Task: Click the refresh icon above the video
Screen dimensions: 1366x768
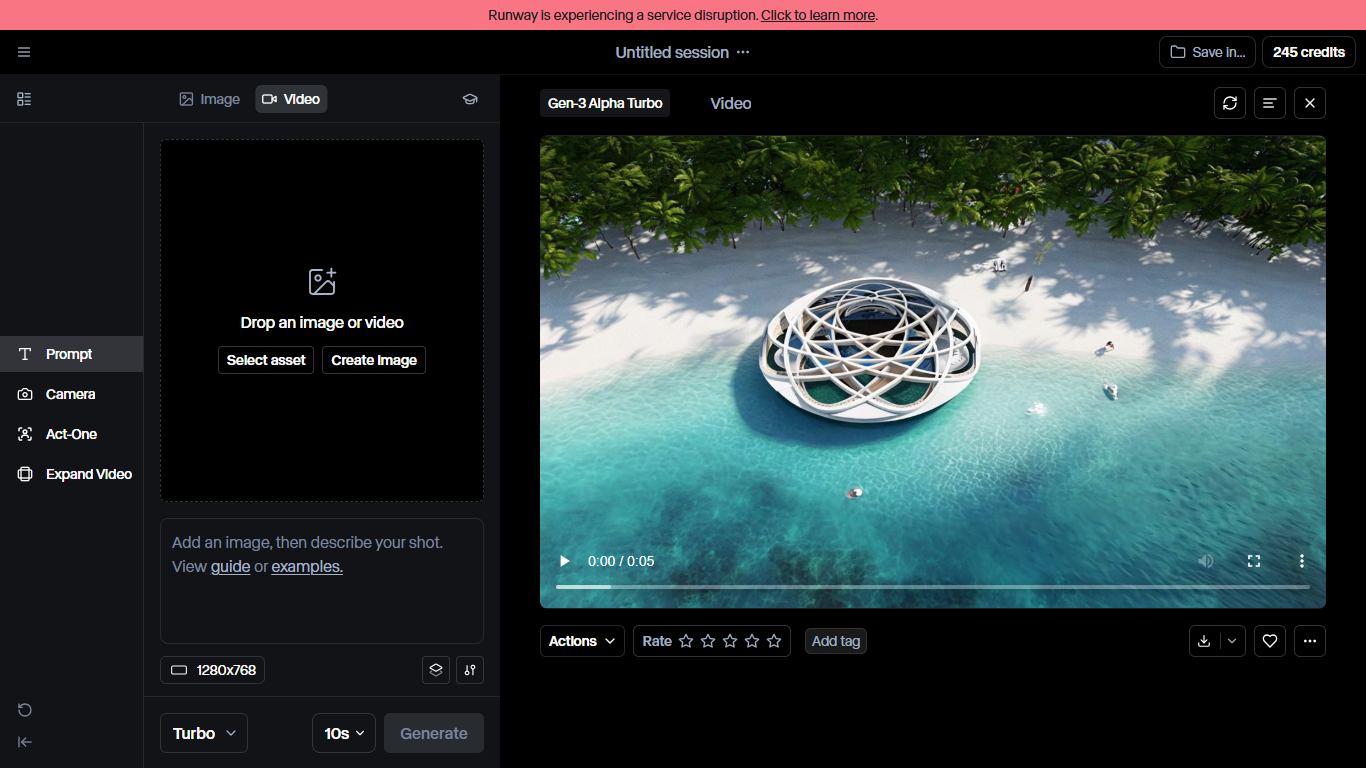Action: (x=1230, y=103)
